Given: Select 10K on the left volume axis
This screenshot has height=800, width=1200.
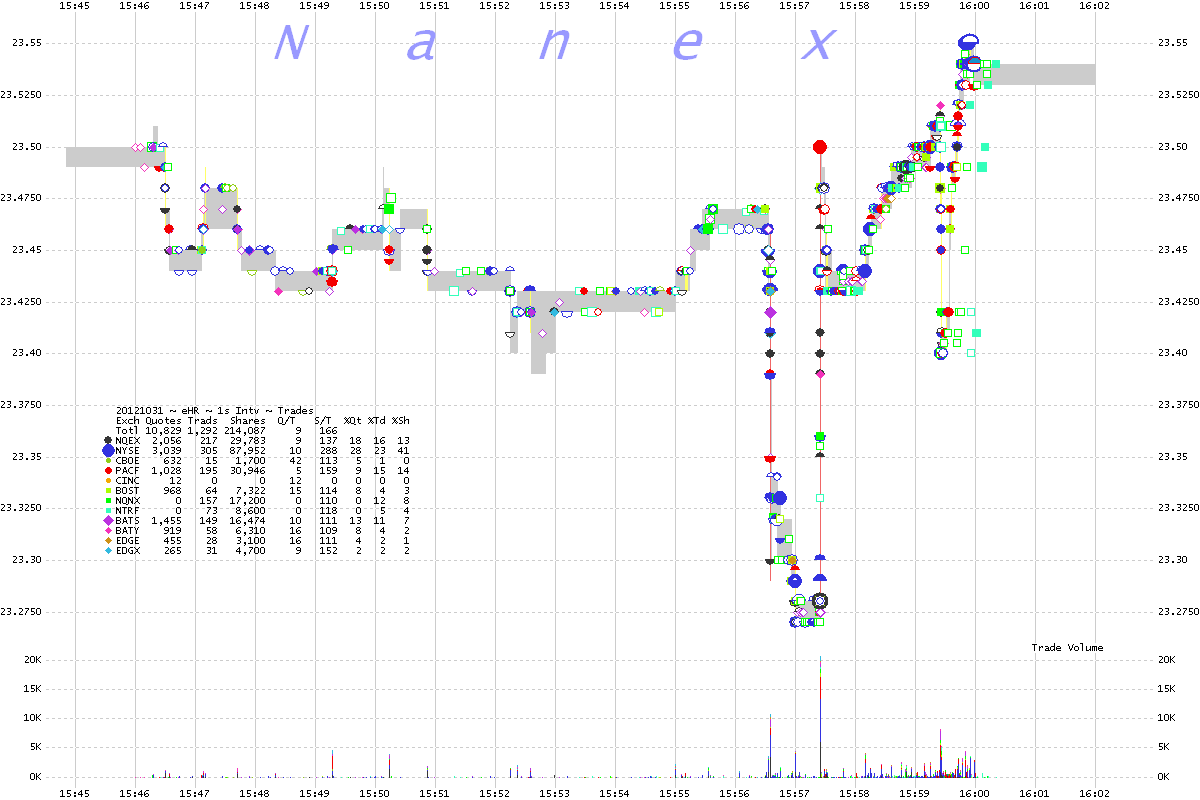Looking at the screenshot, I should tap(32, 718).
